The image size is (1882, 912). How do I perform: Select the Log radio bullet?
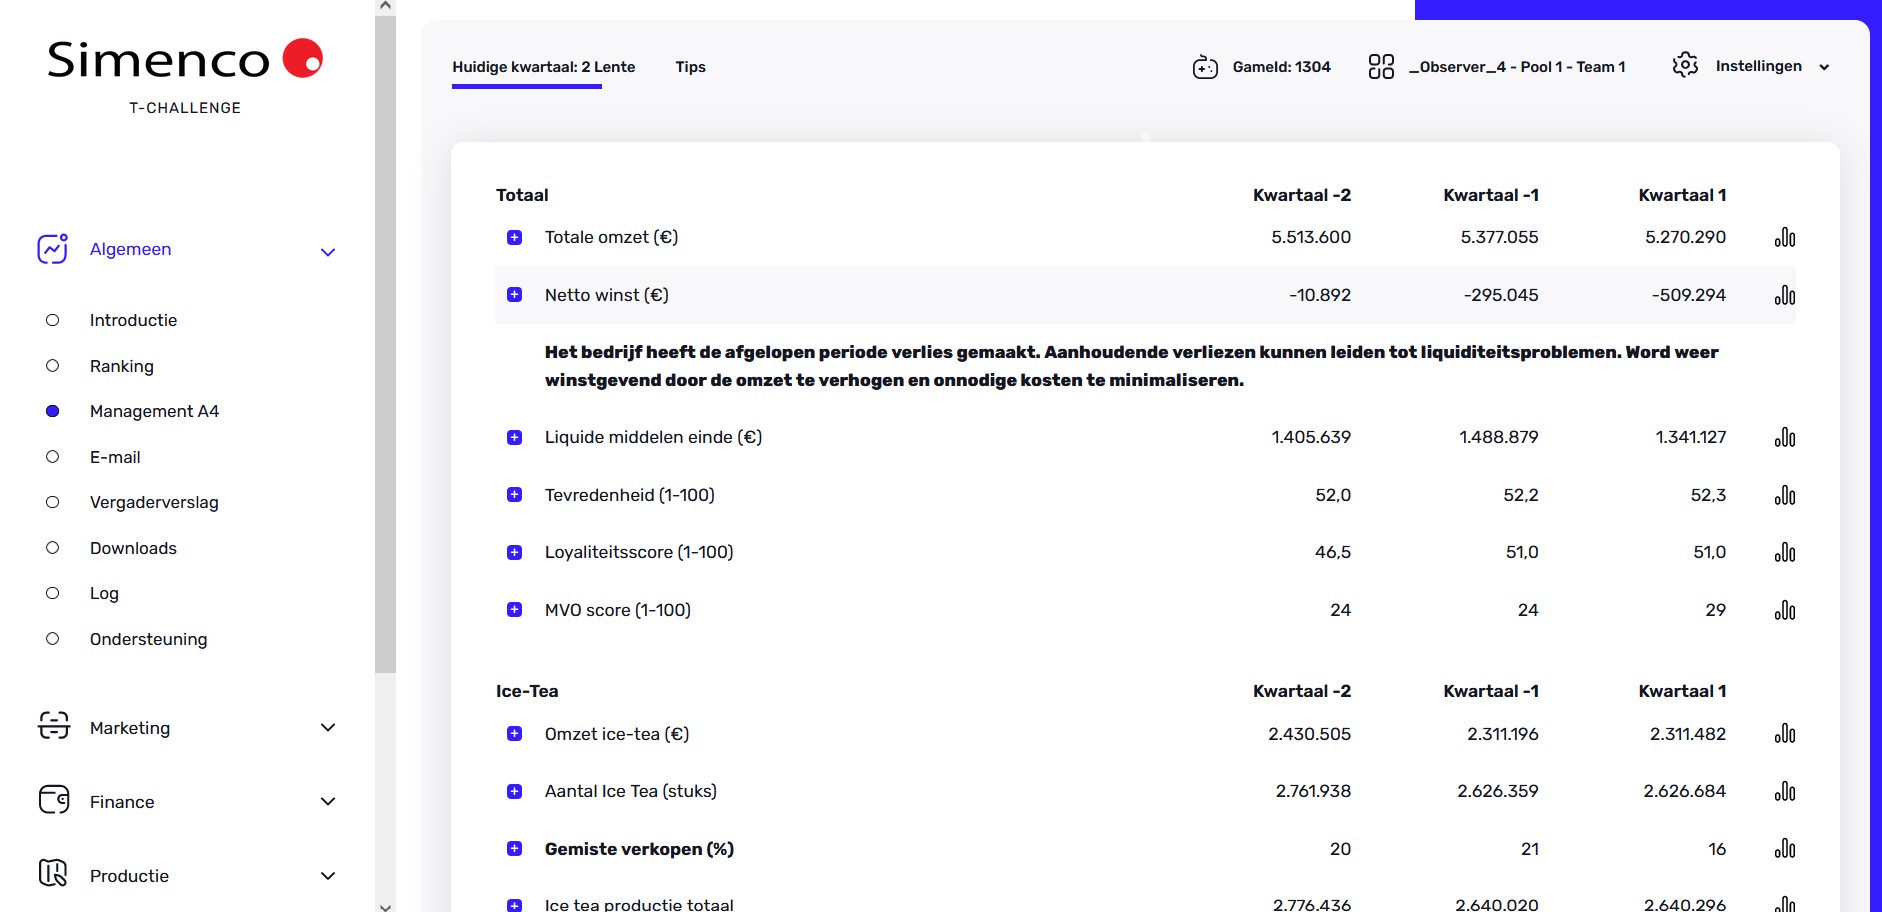coord(53,593)
